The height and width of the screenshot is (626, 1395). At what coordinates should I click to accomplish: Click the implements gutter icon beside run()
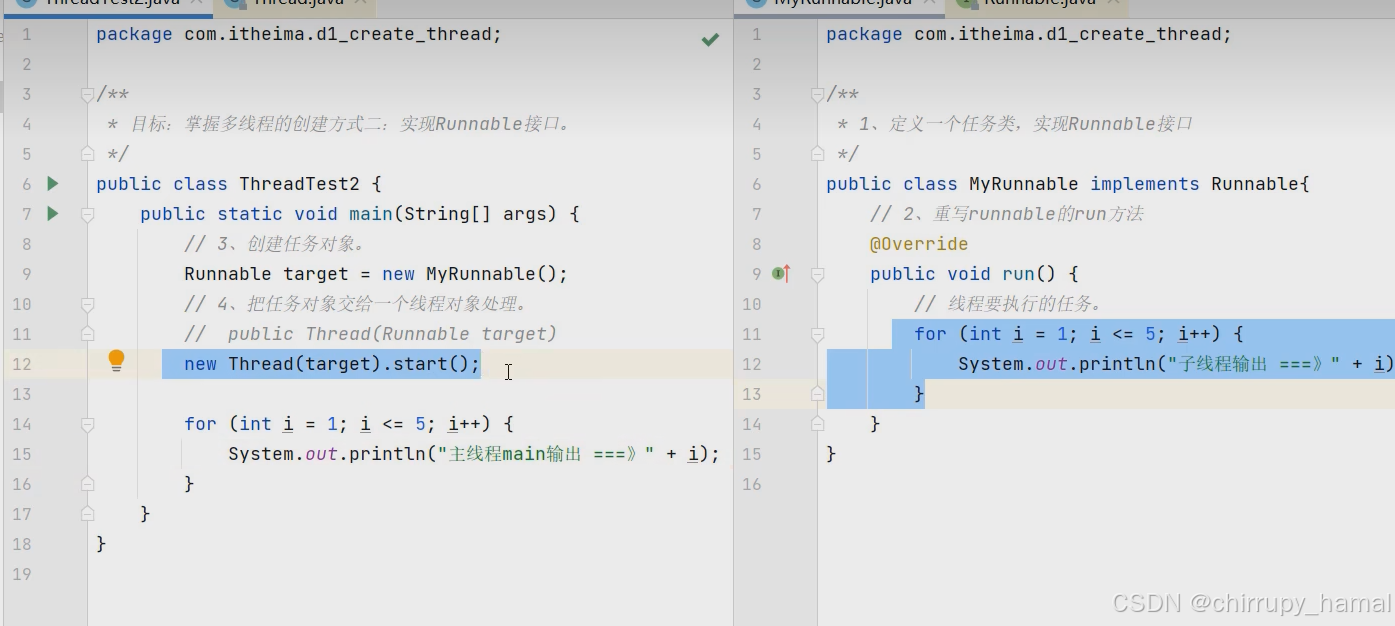pyautogui.click(x=781, y=273)
